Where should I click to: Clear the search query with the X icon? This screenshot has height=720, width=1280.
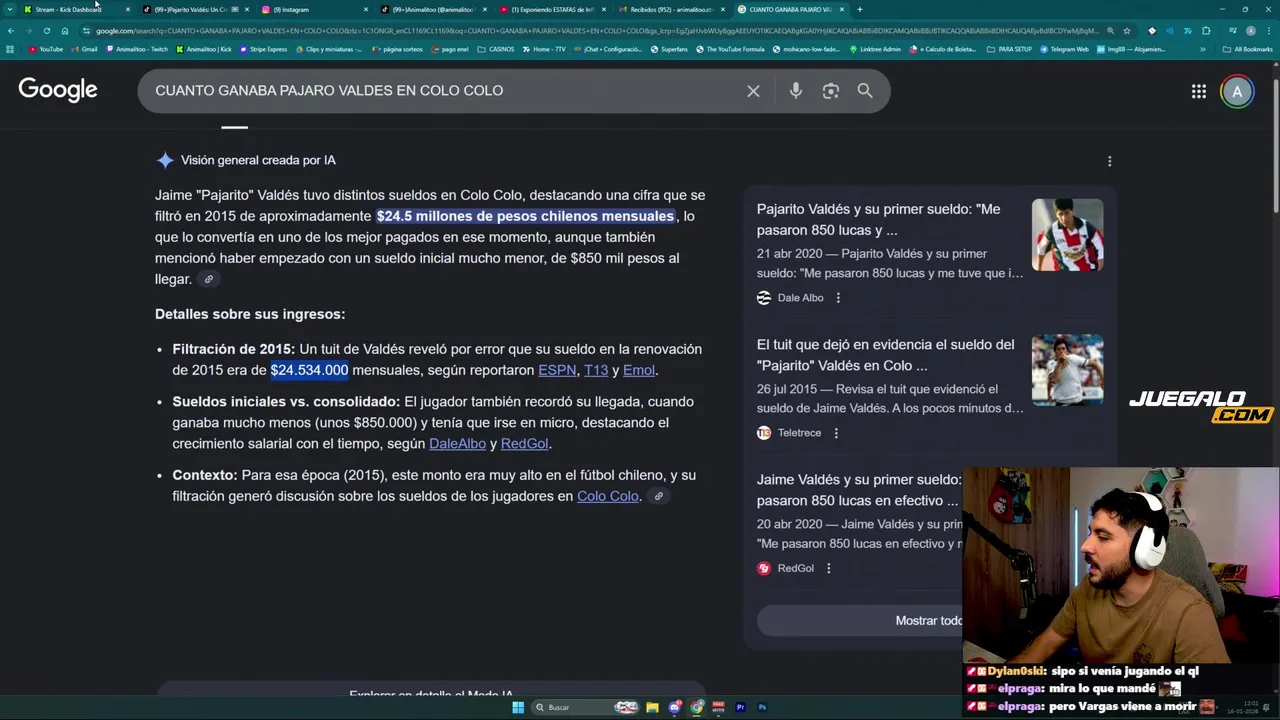click(753, 91)
